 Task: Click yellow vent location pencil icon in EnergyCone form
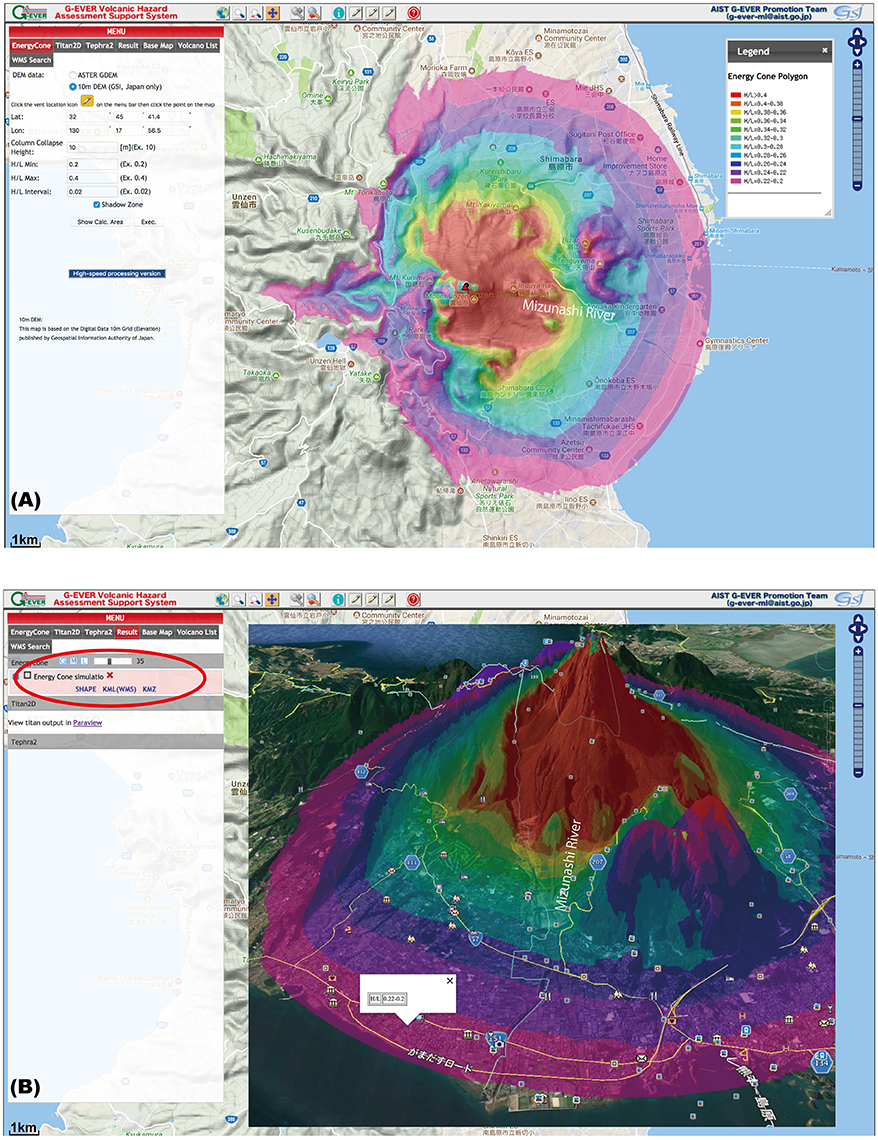87,101
